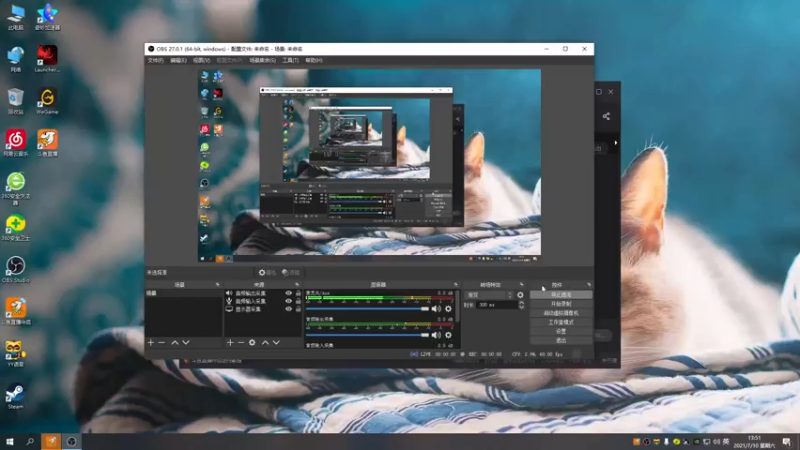
Task: Pop out the 来源 dock panel icon
Action: (x=297, y=285)
